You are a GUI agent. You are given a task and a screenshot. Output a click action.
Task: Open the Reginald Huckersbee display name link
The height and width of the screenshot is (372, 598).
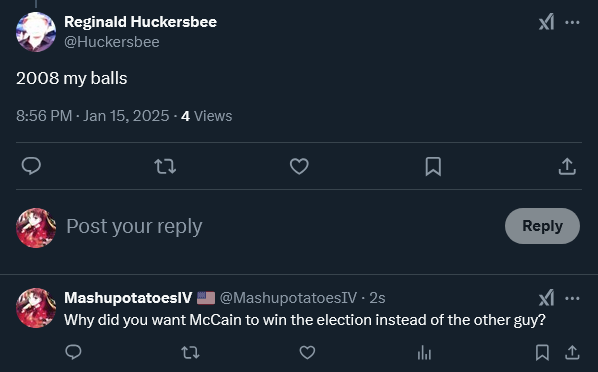140,22
